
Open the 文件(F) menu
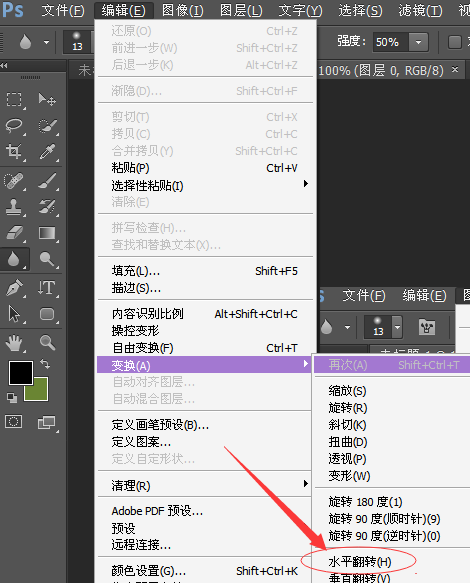pos(63,10)
